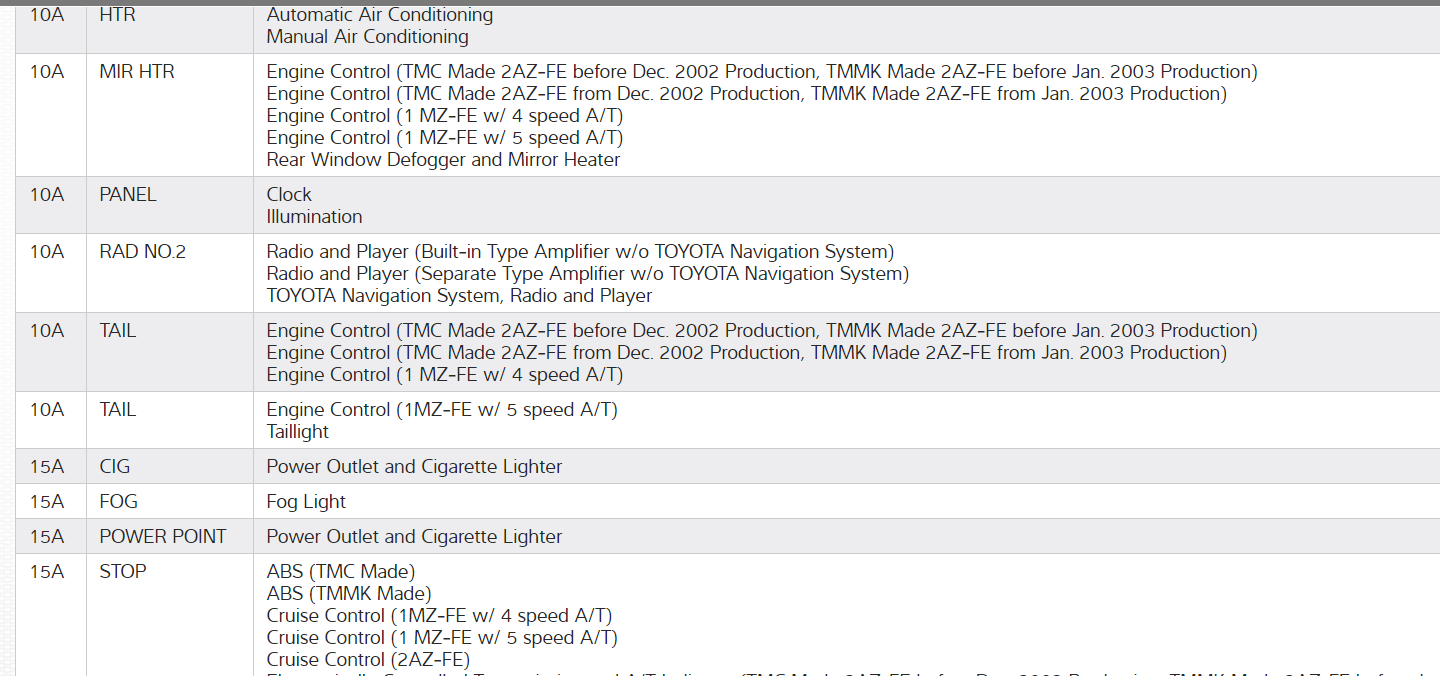1440x676 pixels.
Task: Select the Fog Light description text
Action: 306,502
